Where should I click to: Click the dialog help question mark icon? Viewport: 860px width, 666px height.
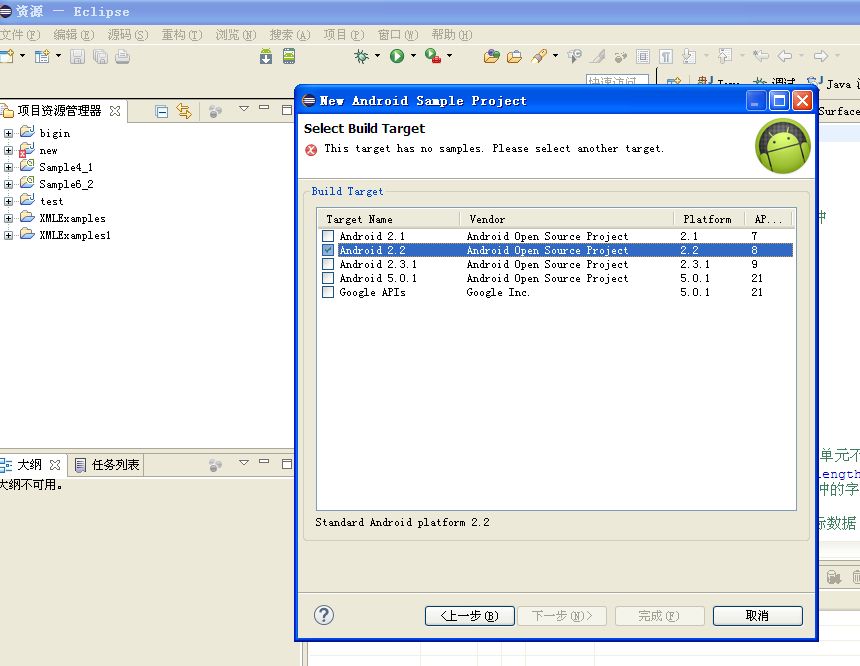click(324, 615)
